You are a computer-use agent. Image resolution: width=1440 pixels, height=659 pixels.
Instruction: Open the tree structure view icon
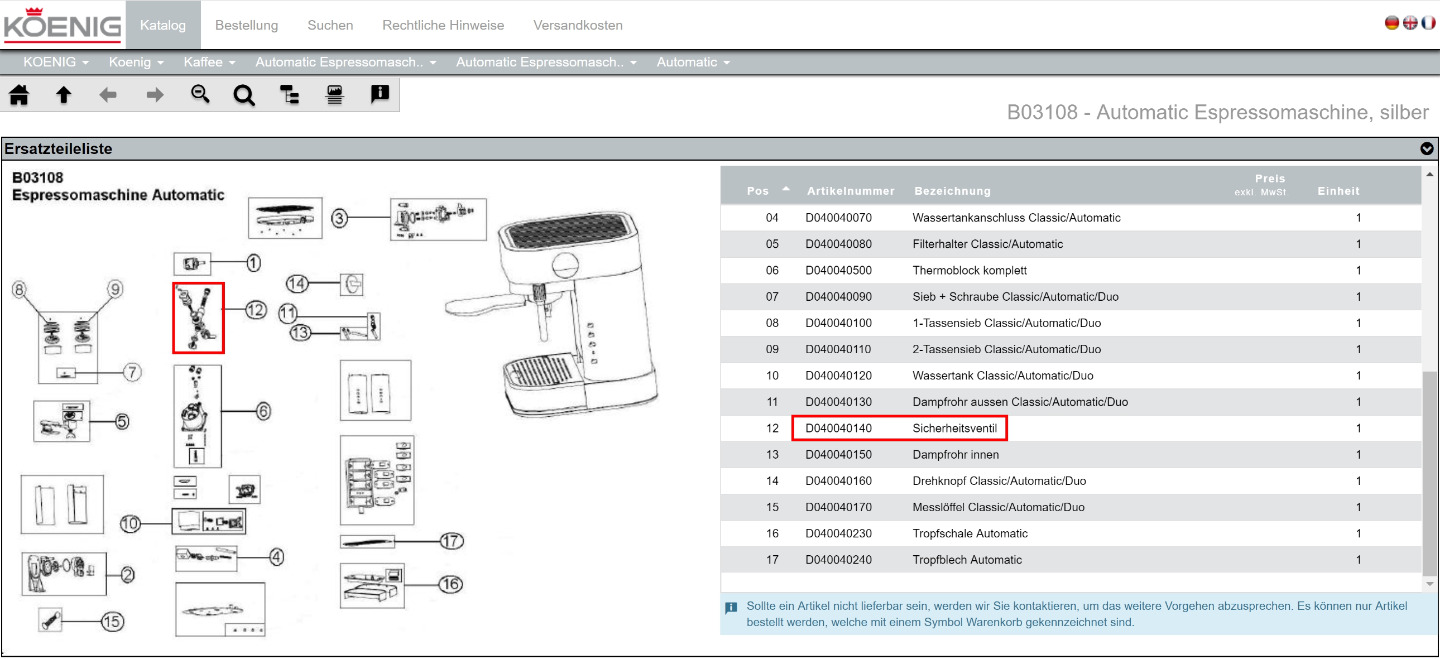click(290, 95)
